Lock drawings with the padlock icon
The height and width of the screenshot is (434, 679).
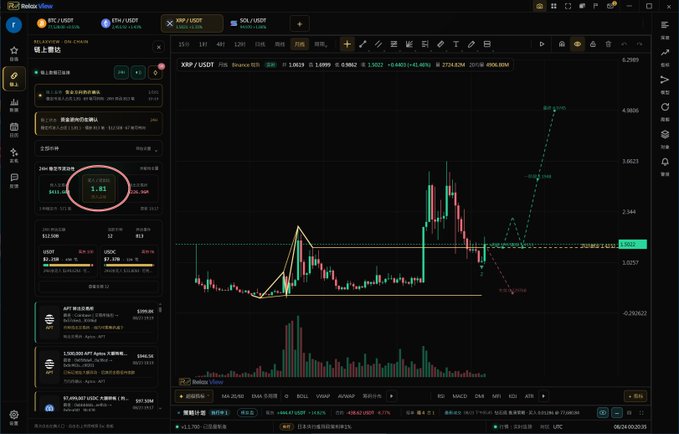(x=593, y=44)
